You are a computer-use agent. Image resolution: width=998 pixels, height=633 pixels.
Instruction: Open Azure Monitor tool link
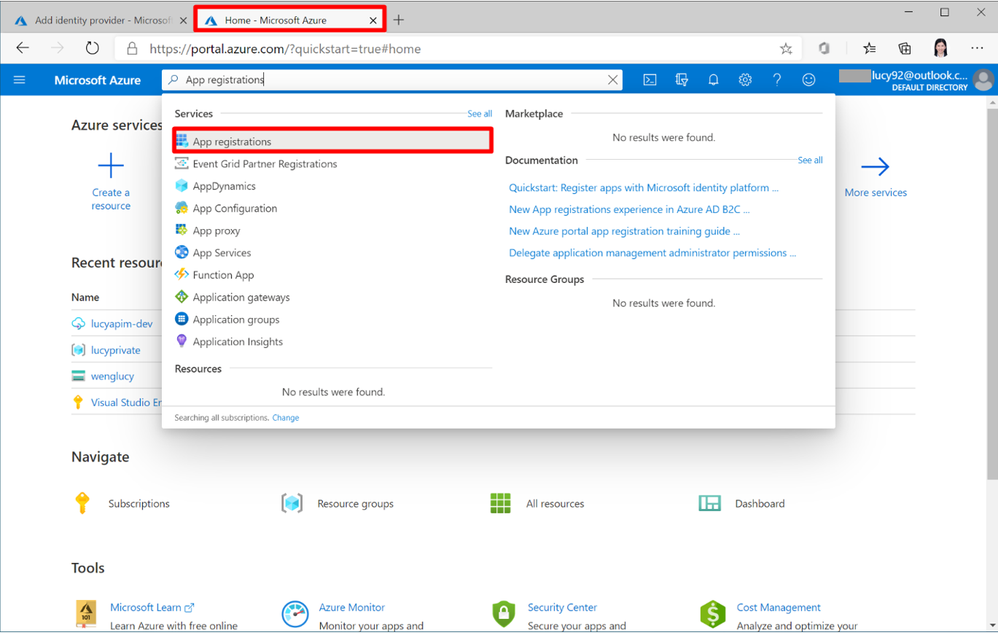coord(351,608)
